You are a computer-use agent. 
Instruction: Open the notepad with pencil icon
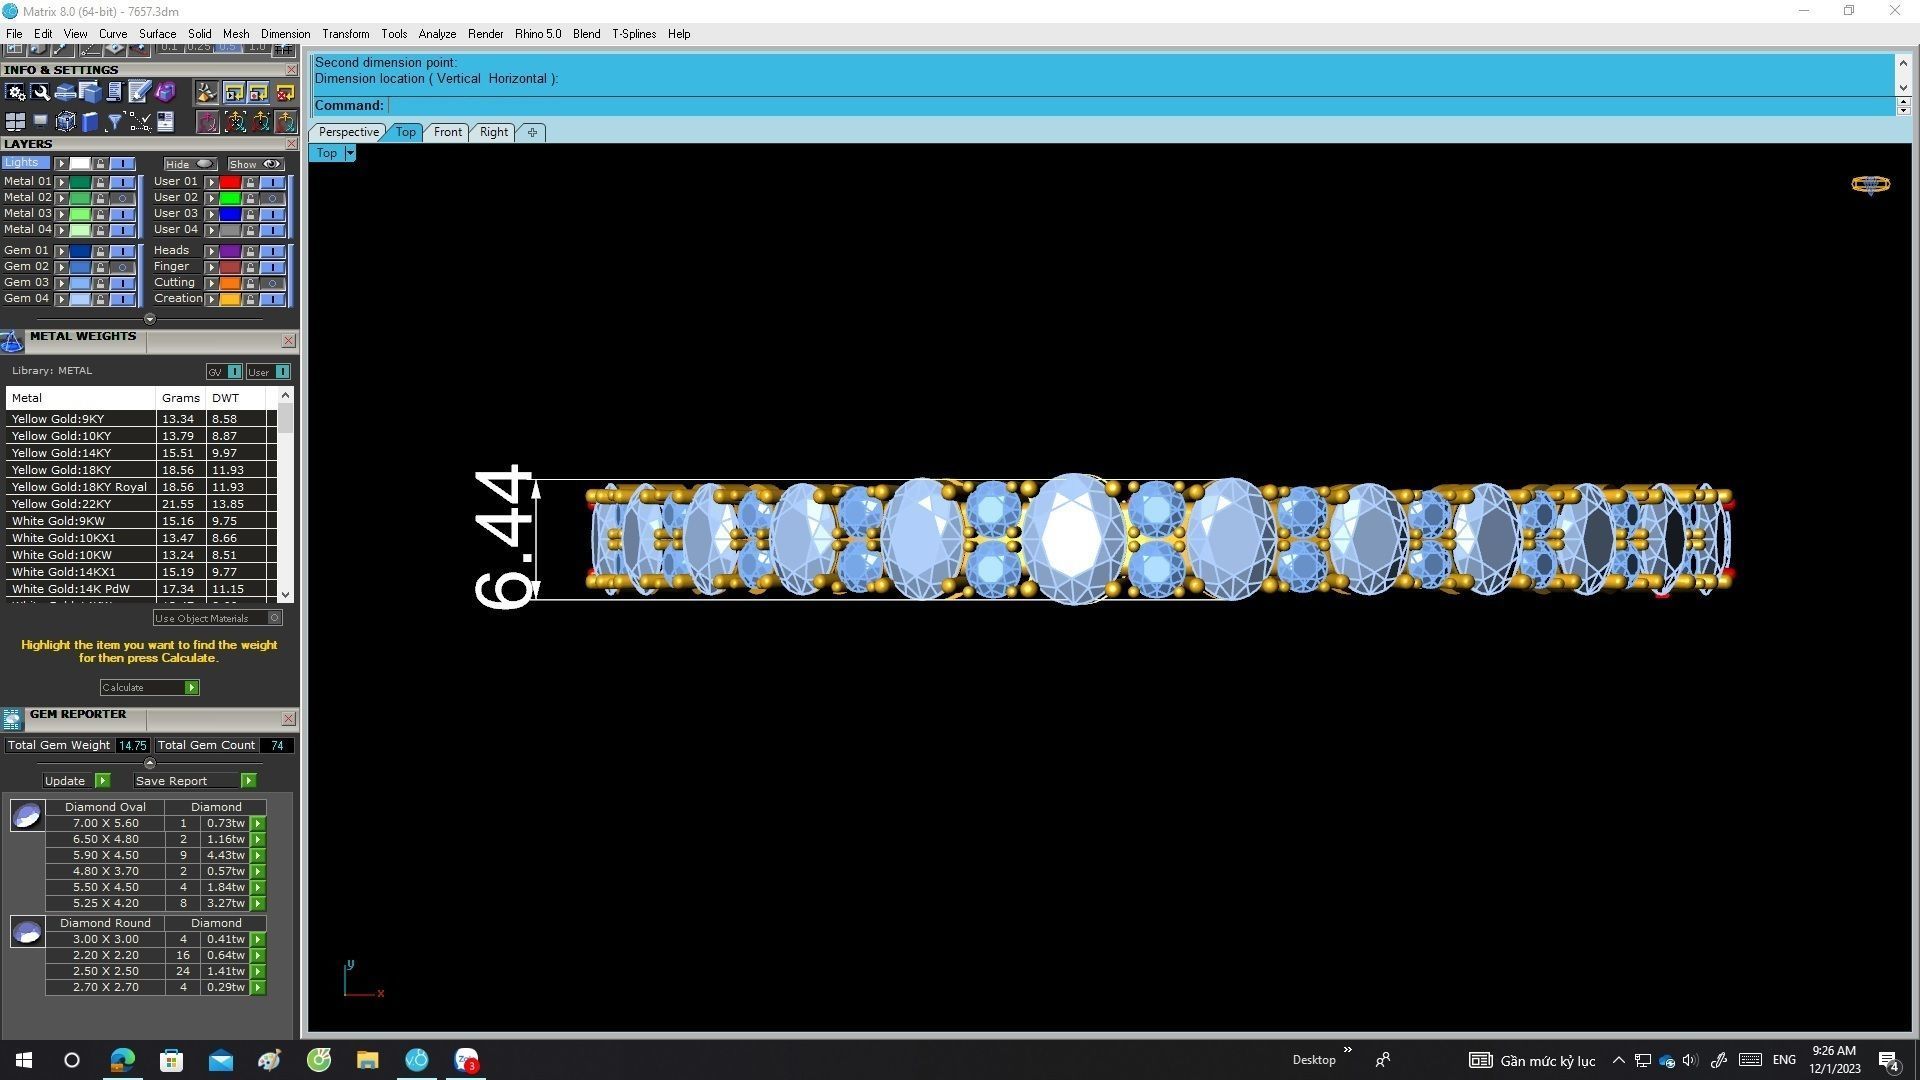(139, 93)
